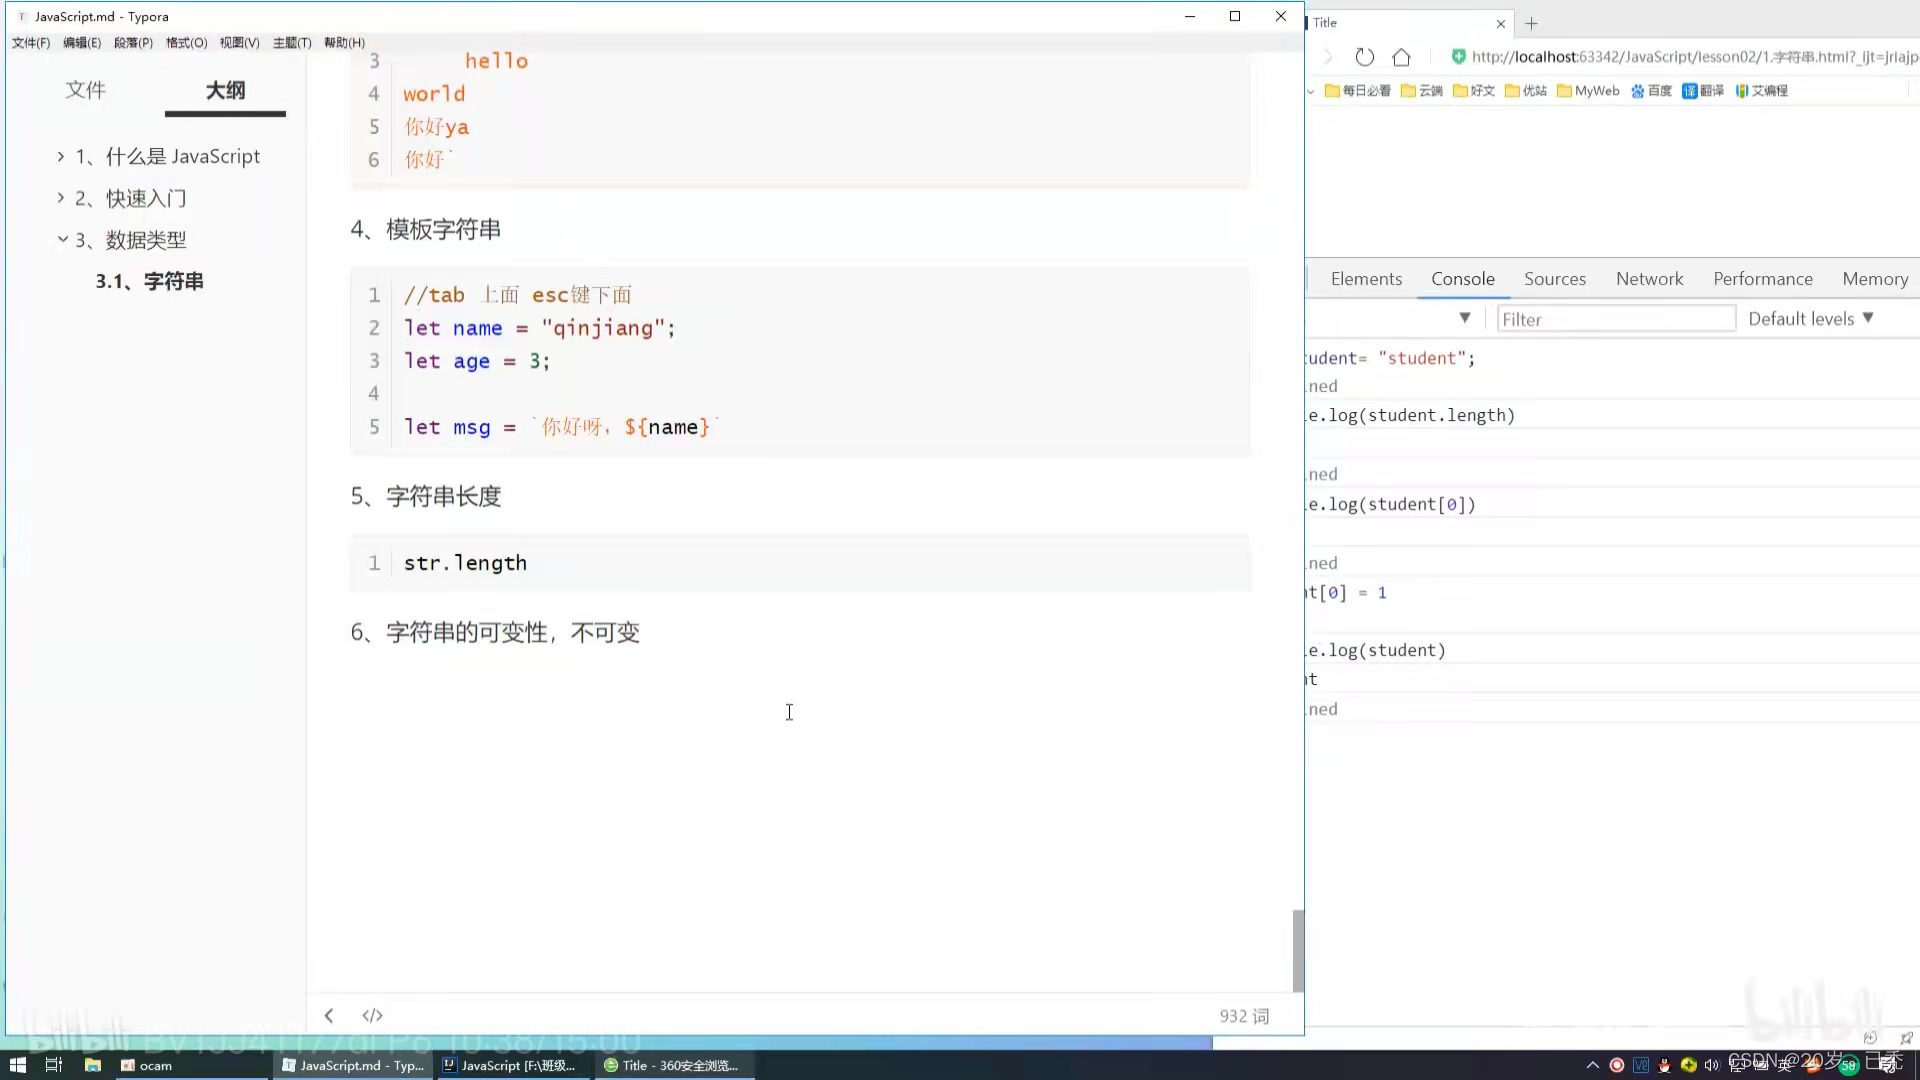Viewport: 1920px width, 1080px height.
Task: Toggle source code mode icon
Action: pos(372,1015)
